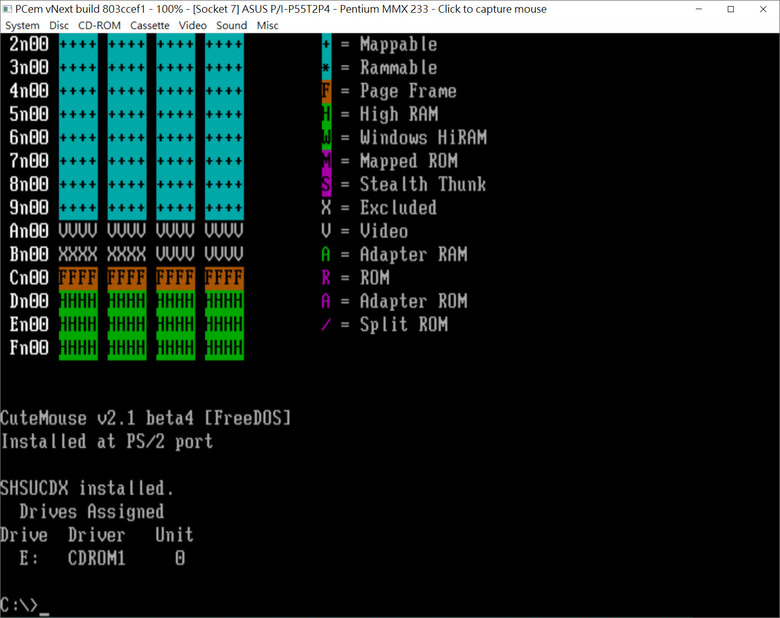Click the '2n00' row label

29,44
